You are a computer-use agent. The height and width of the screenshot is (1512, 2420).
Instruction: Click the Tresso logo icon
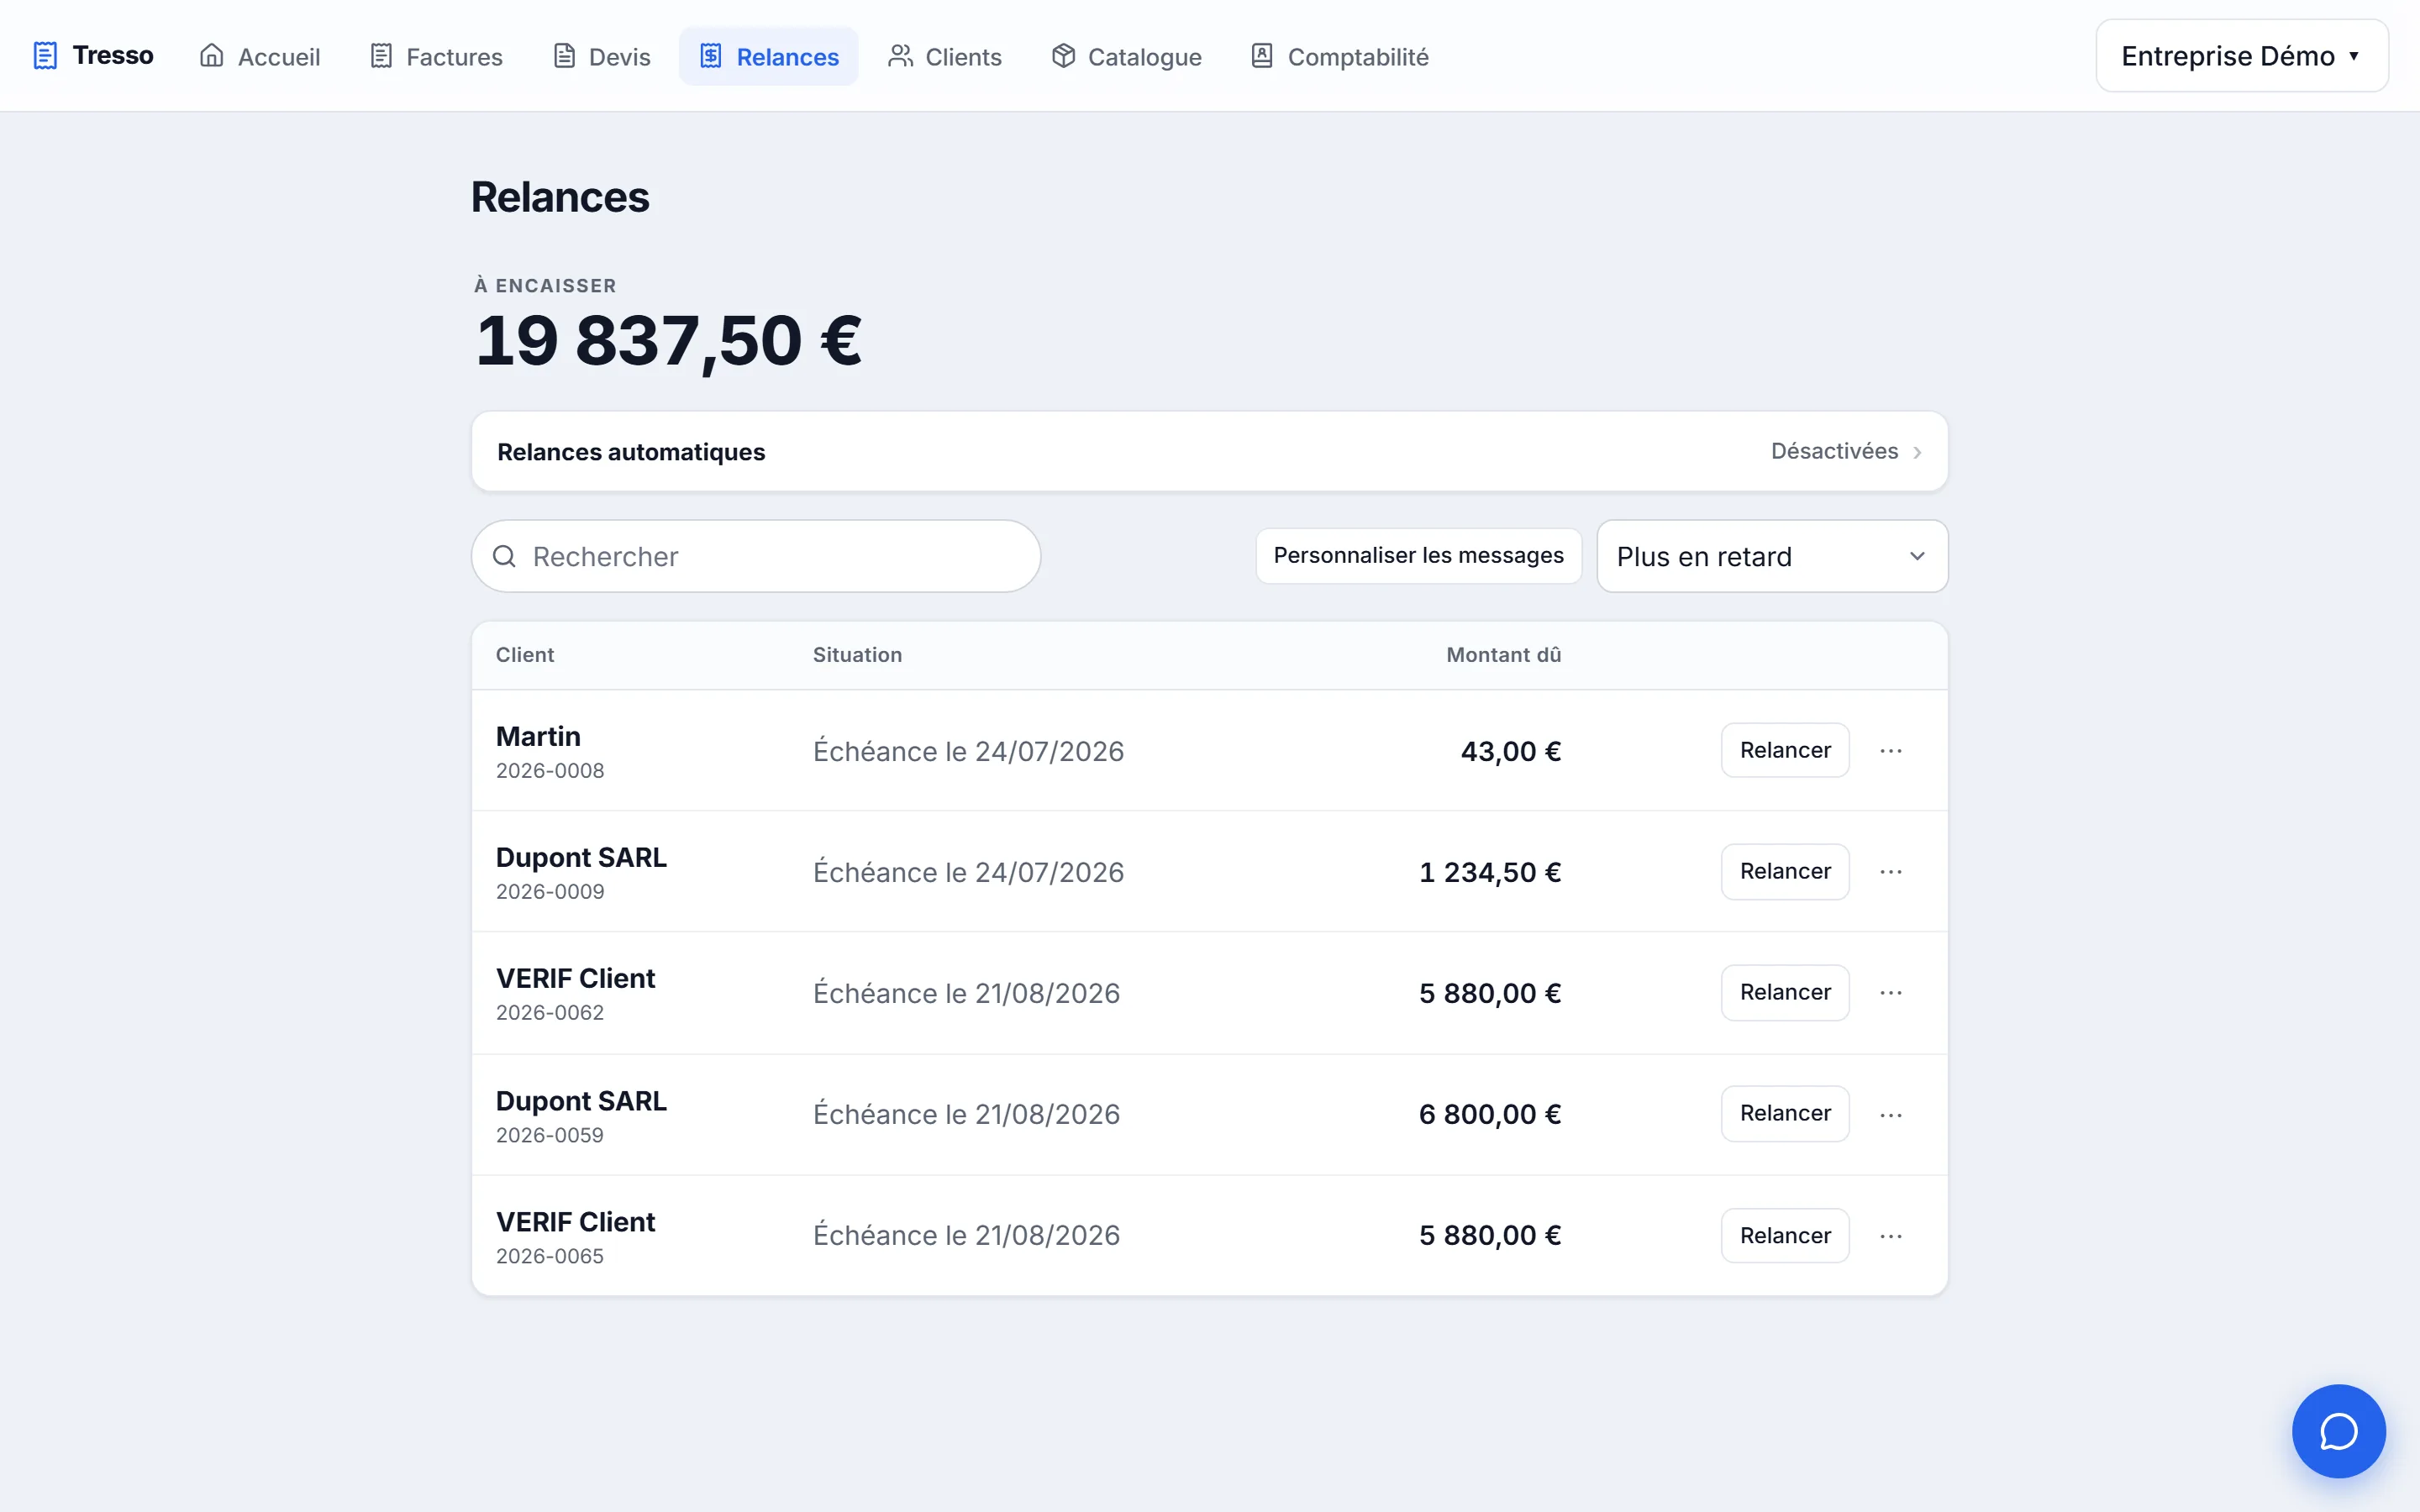coord(45,56)
